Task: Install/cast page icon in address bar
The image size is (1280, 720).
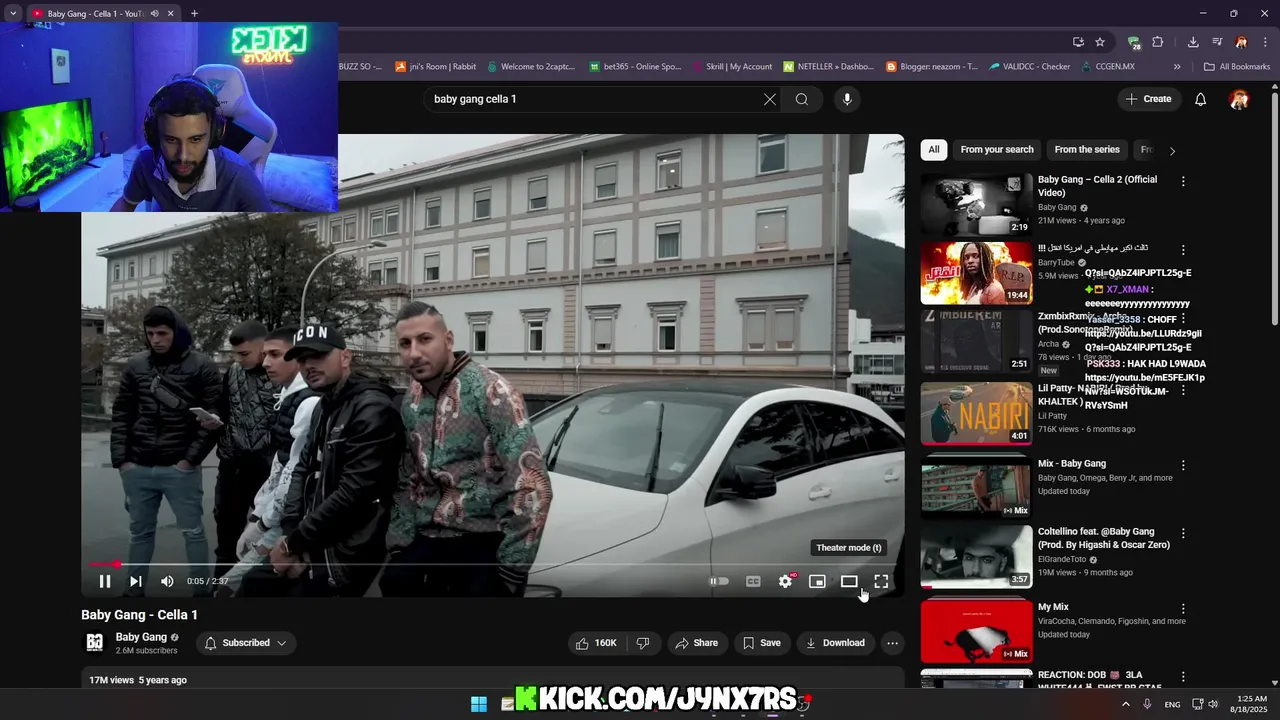Action: (1078, 42)
